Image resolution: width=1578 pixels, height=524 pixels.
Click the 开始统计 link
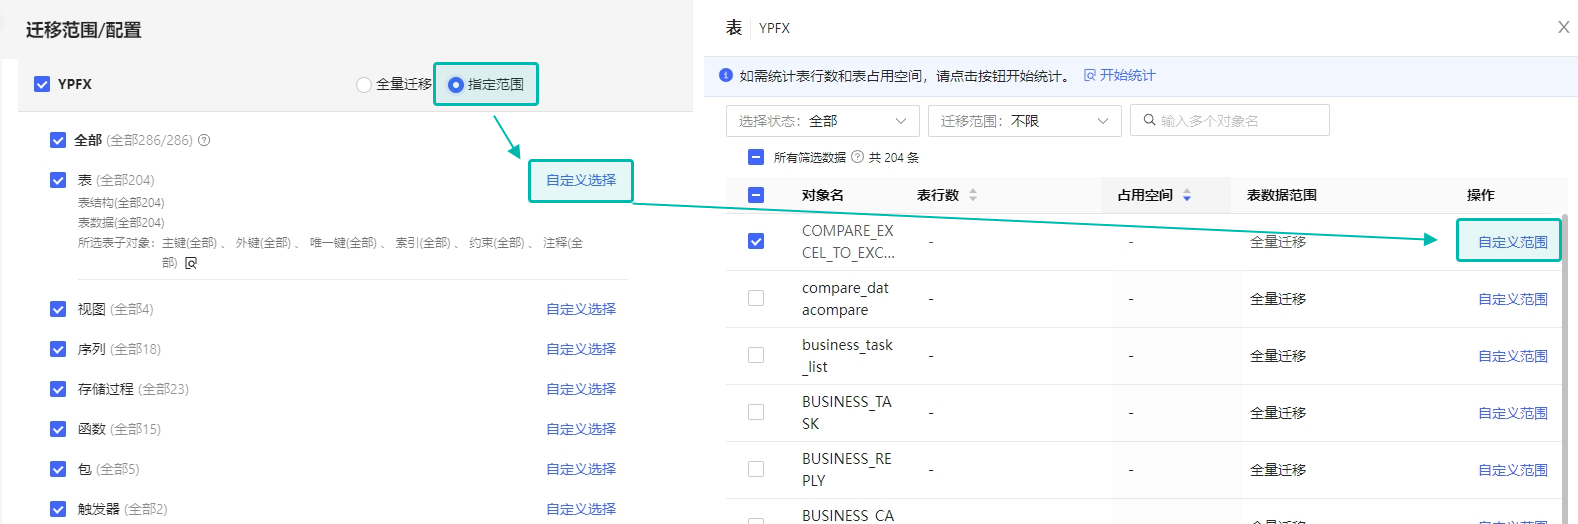1120,75
